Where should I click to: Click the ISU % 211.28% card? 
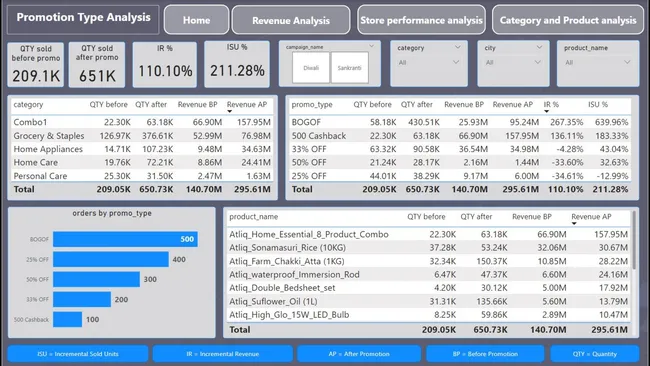pyautogui.click(x=237, y=64)
